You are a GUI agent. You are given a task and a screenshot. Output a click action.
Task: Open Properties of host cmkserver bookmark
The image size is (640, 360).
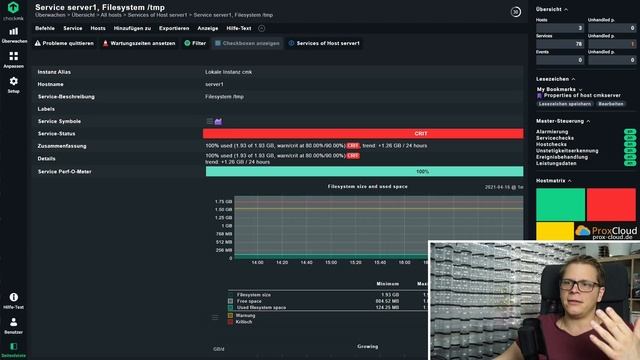582,96
